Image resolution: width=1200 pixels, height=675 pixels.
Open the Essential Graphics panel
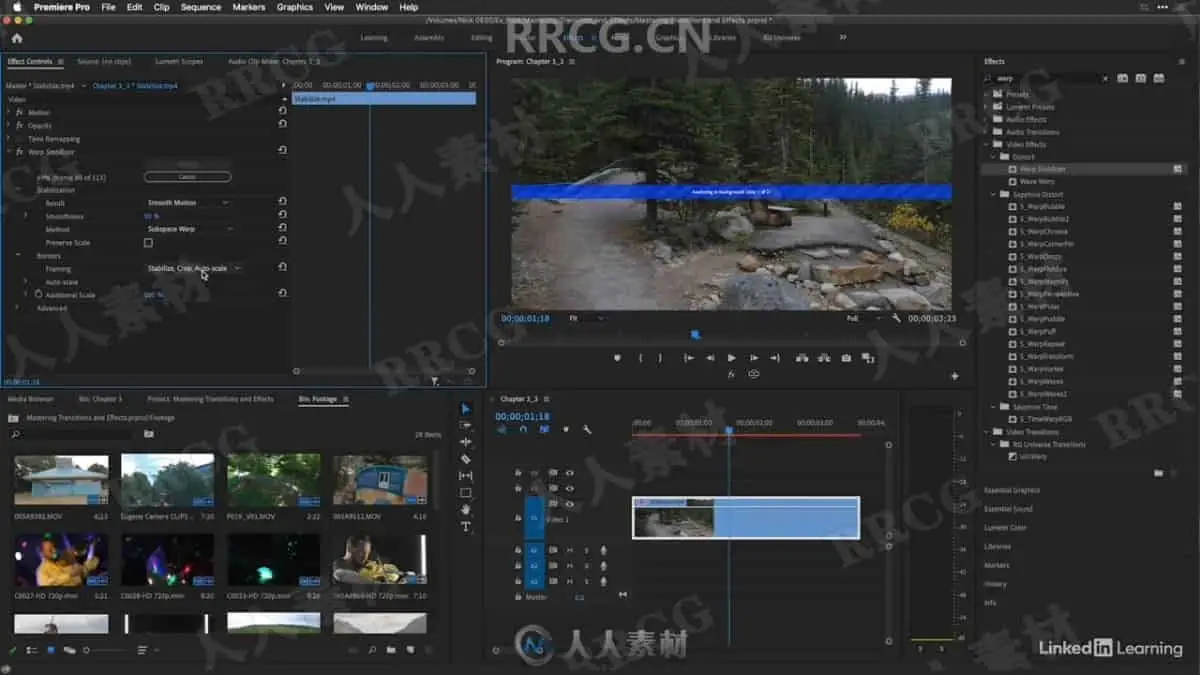click(x=1012, y=490)
